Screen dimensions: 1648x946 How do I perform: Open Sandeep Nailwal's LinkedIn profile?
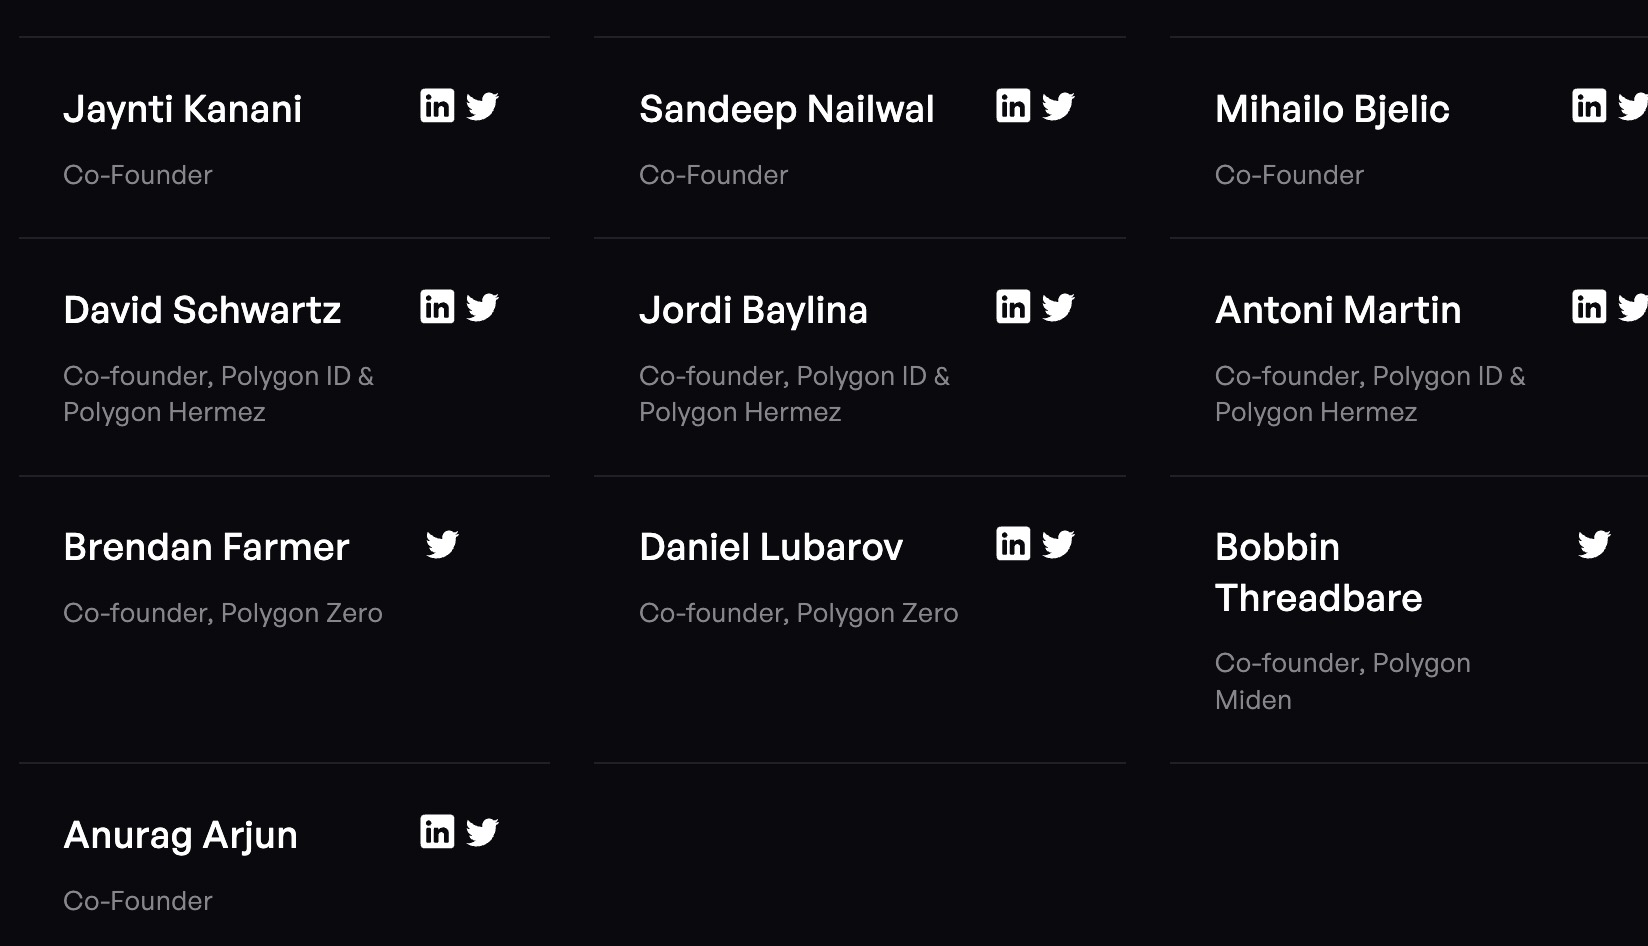[x=1013, y=106]
